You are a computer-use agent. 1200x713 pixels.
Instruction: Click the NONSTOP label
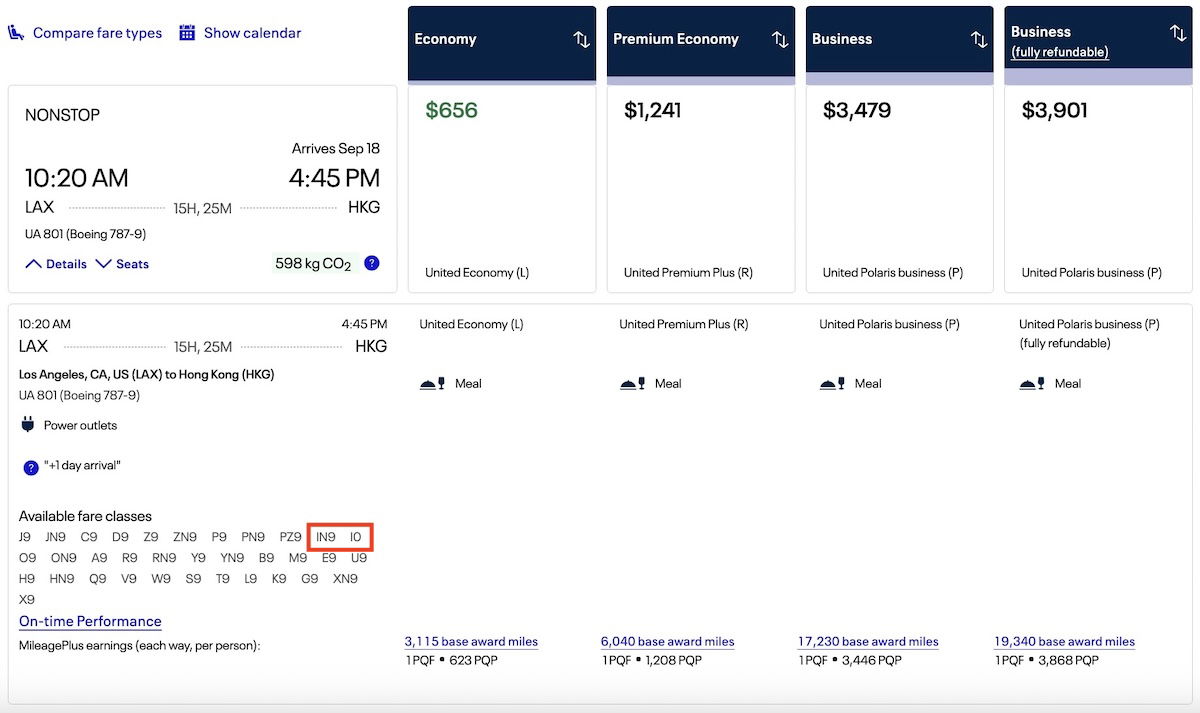[x=62, y=115]
